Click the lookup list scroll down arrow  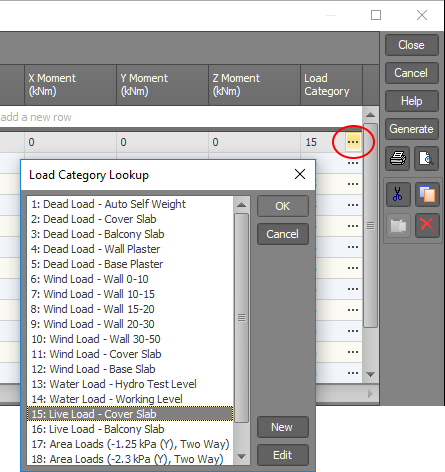tap(241, 456)
